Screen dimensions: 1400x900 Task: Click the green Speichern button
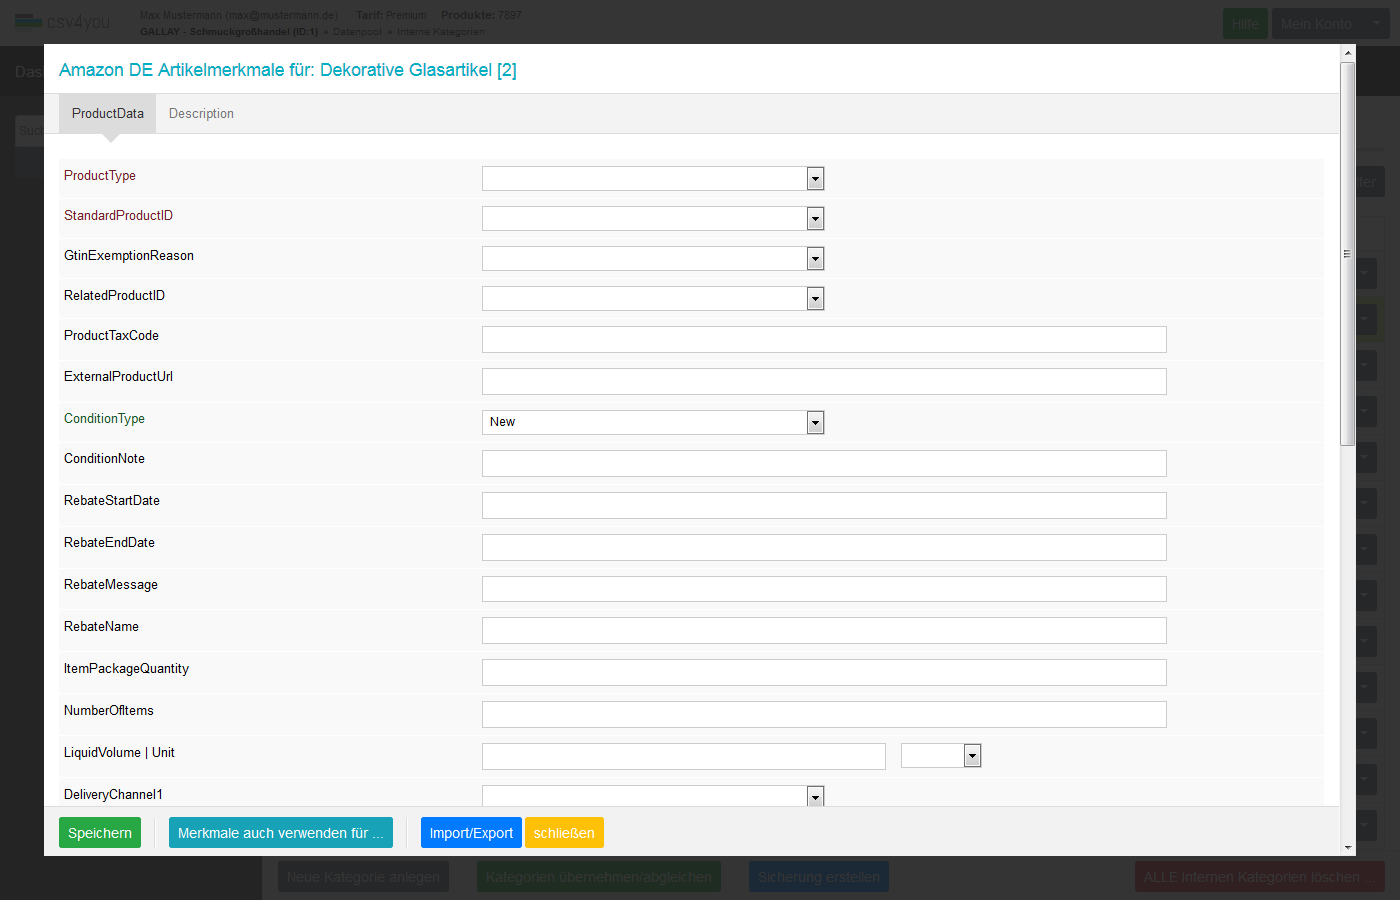tap(100, 833)
